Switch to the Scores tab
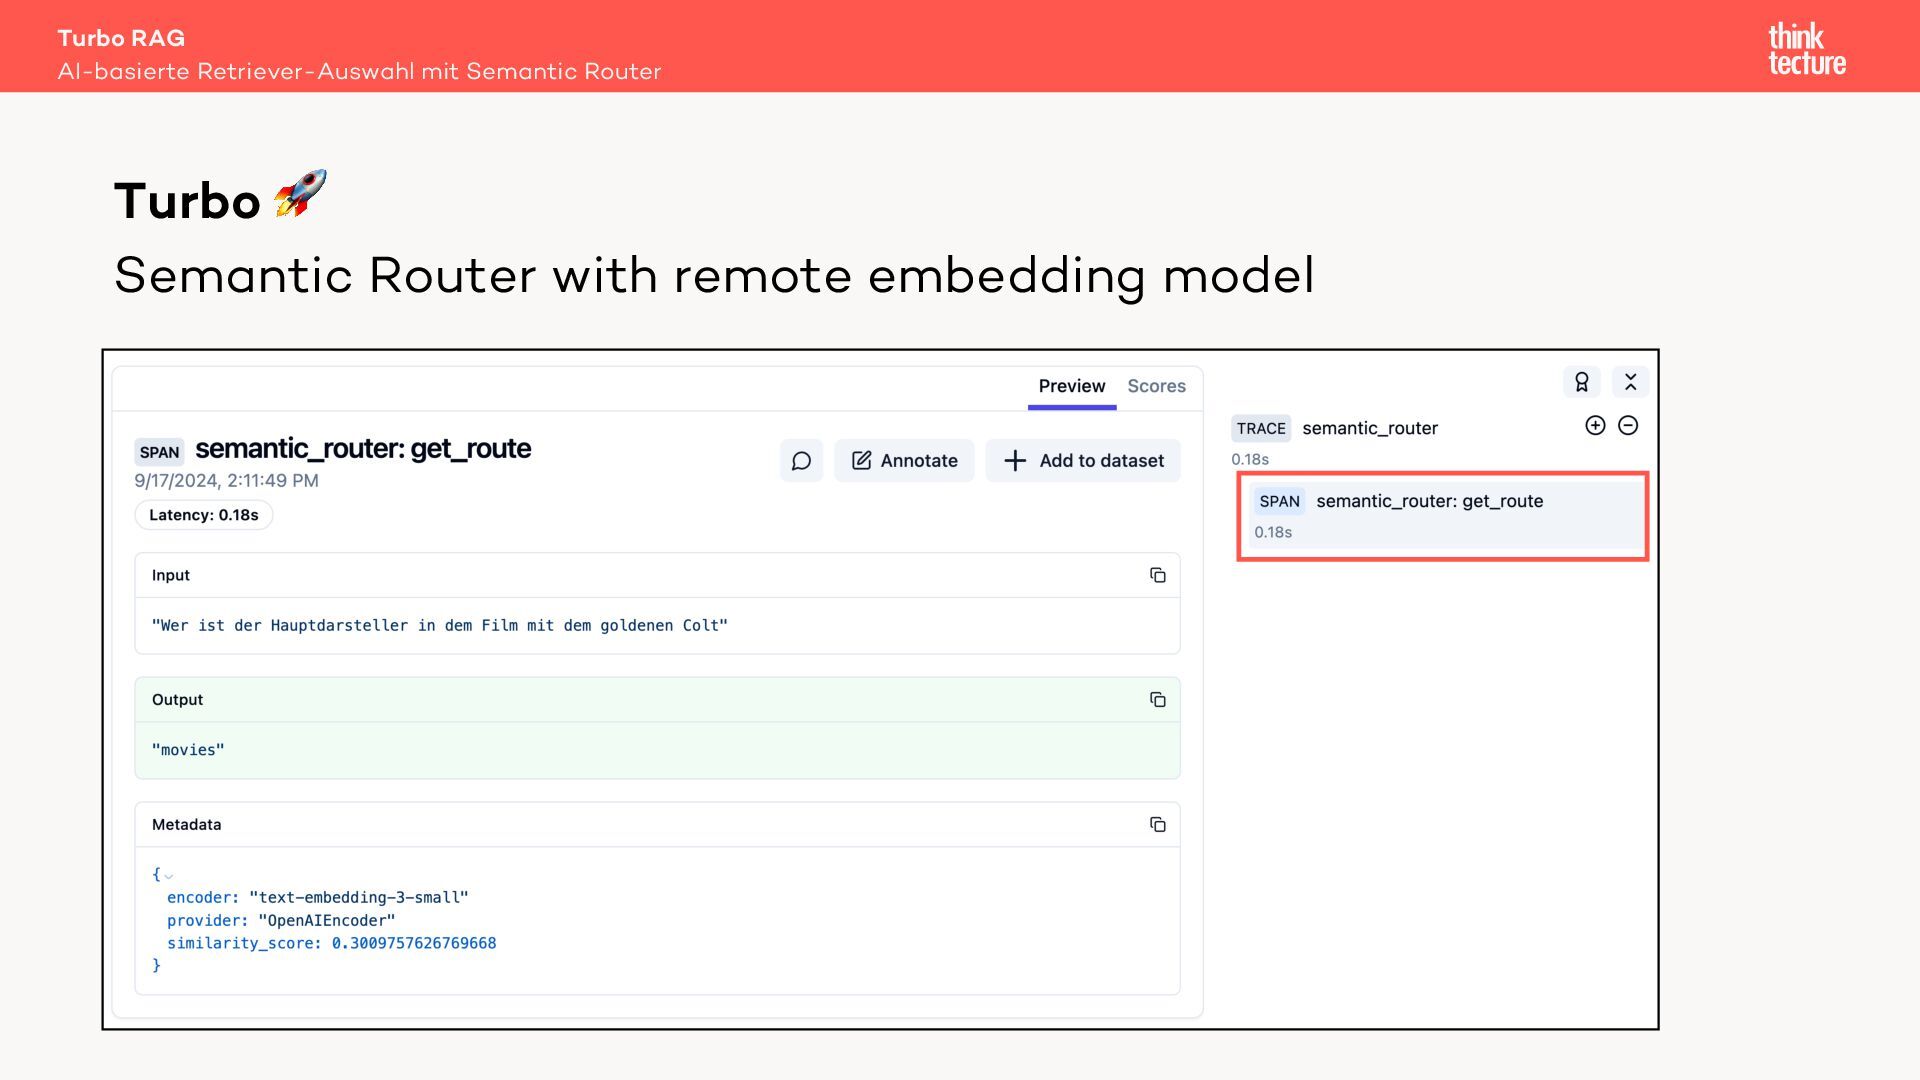 pos(1156,386)
